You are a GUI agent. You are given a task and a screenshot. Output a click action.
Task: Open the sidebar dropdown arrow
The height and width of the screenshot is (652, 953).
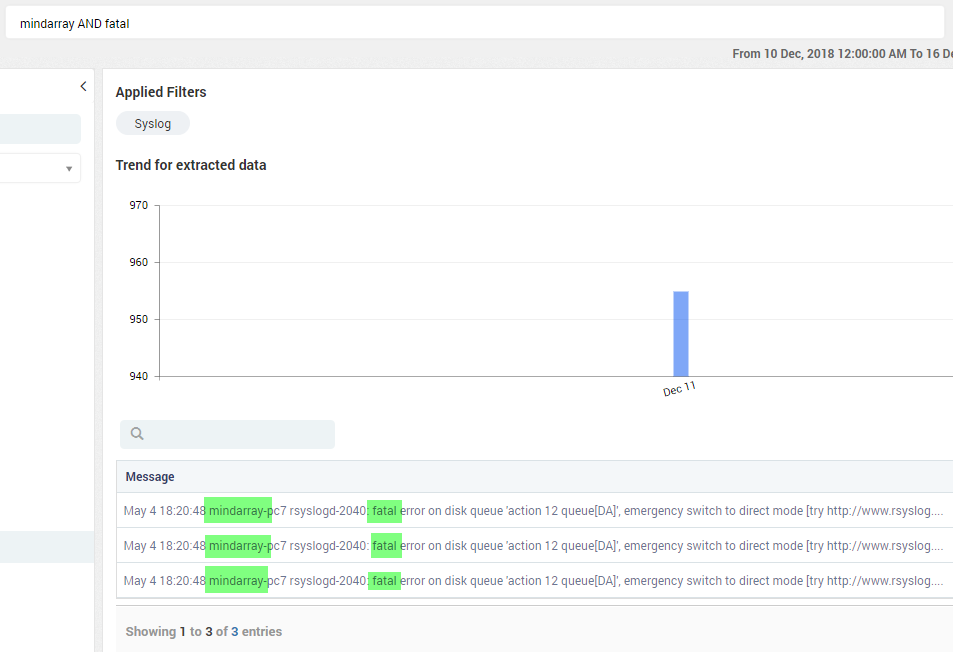[x=69, y=169]
